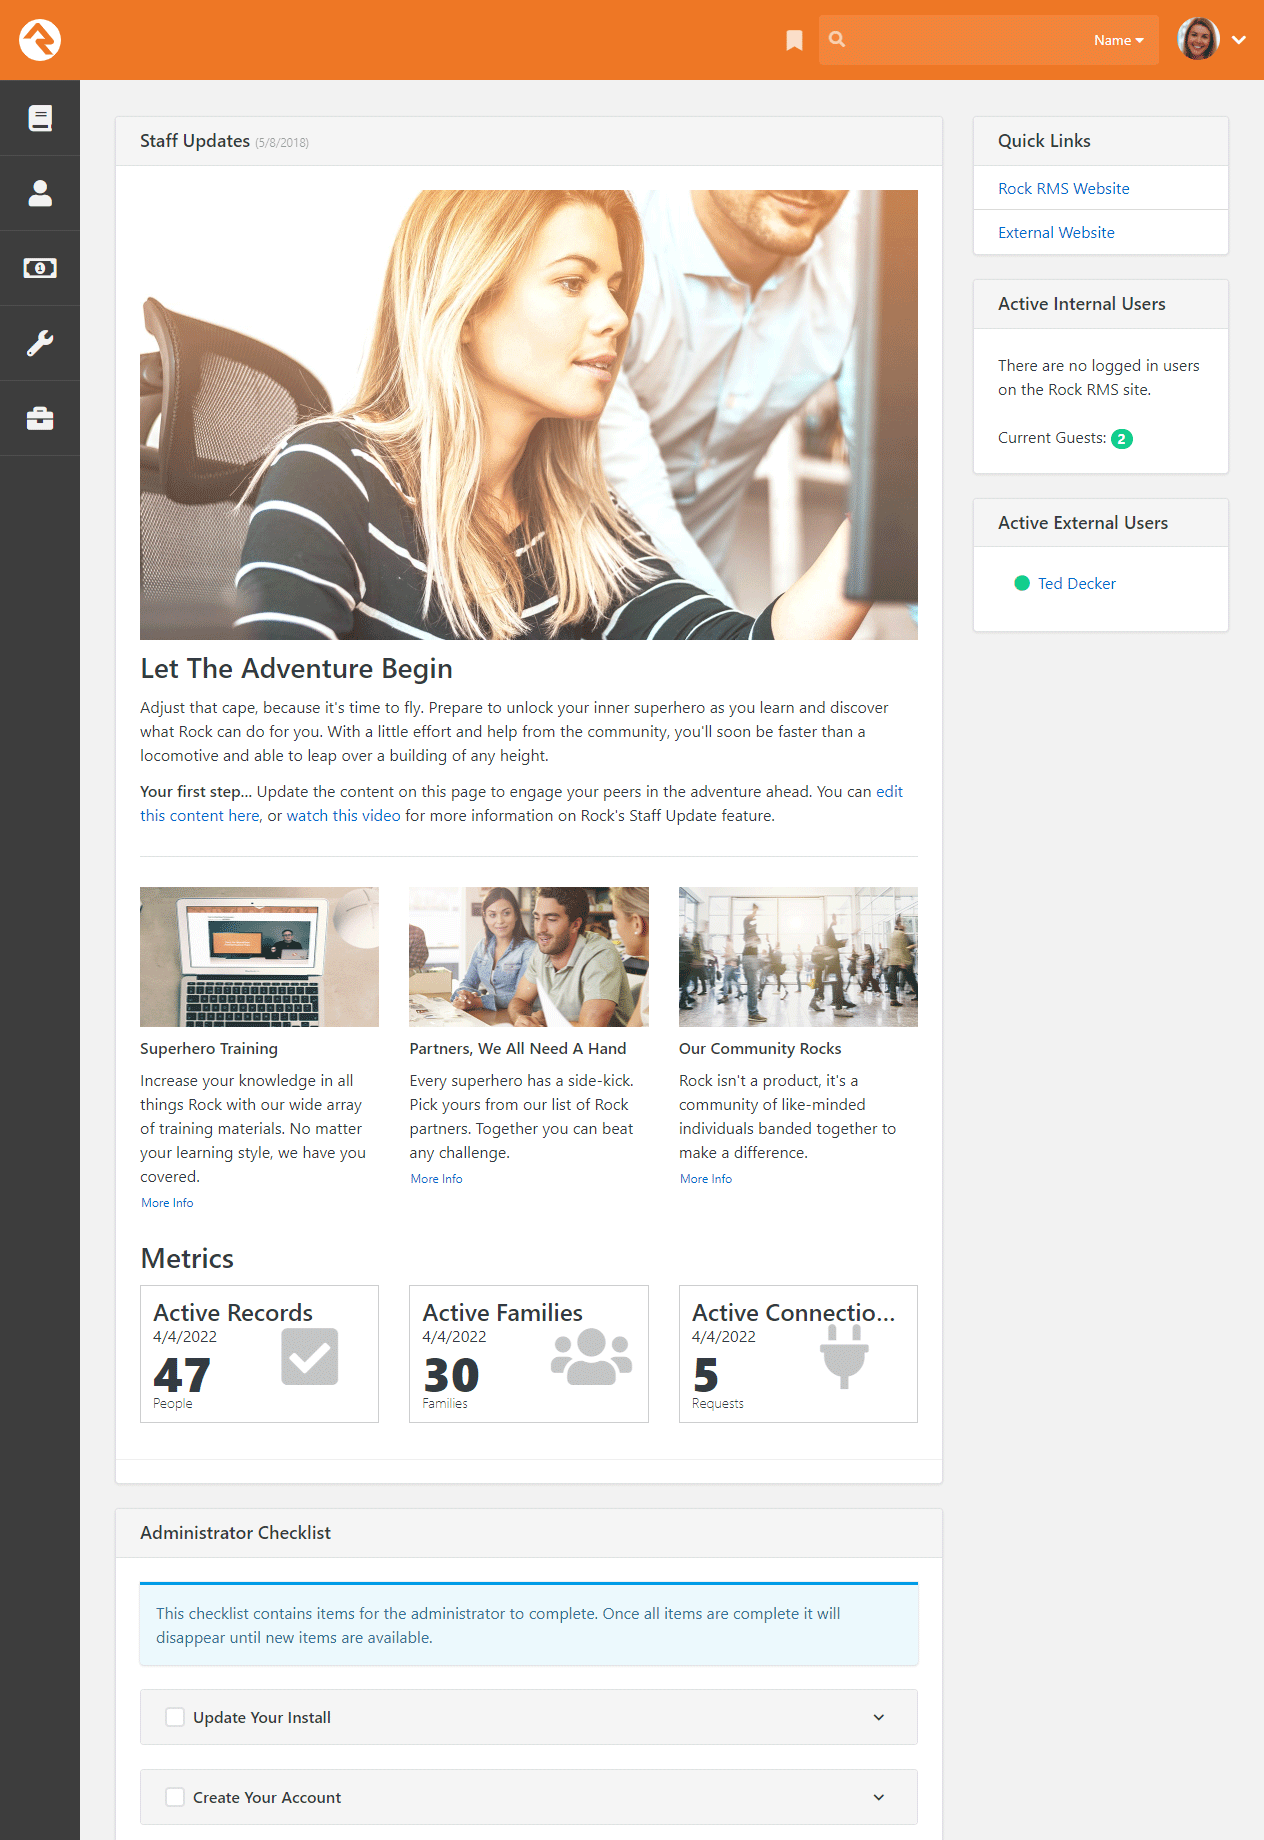Click the user avatar photo
The width and height of the screenshot is (1264, 1840).
[x=1198, y=40]
